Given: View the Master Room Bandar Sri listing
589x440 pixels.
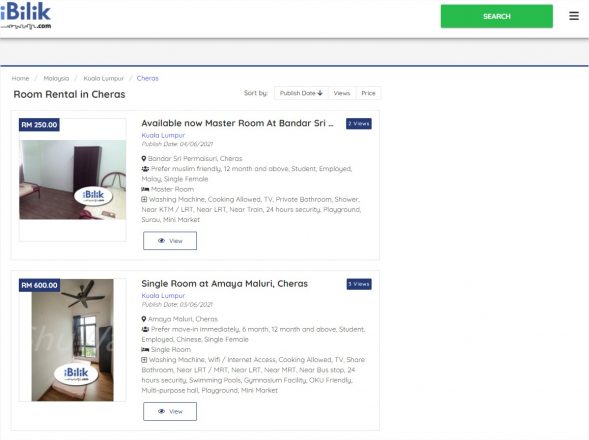Looking at the screenshot, I should click(x=170, y=240).
